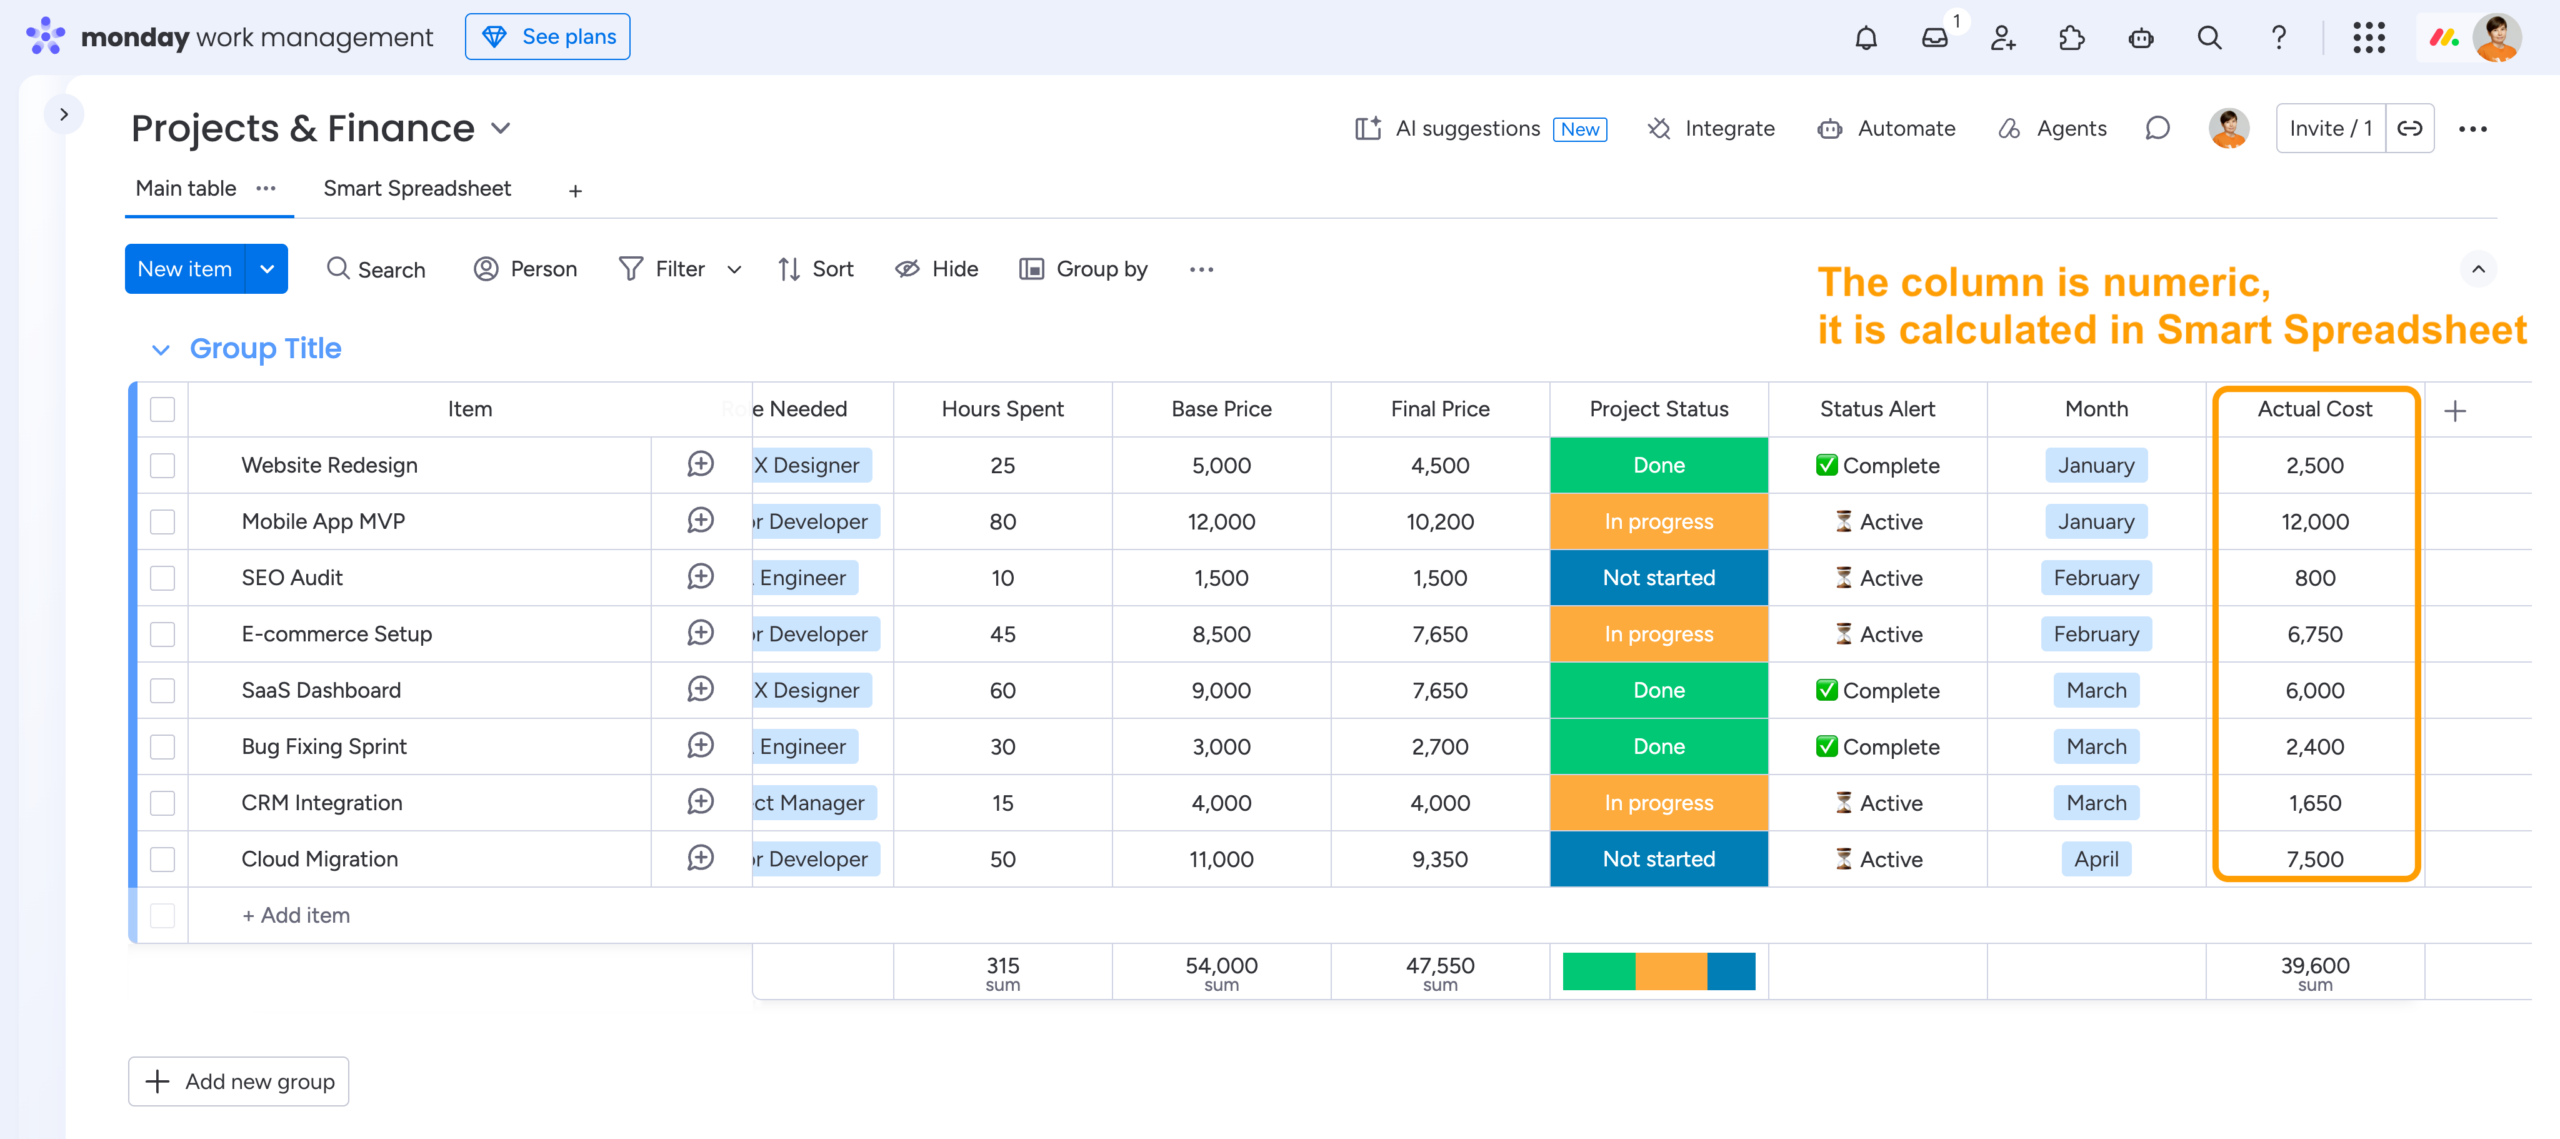Viewport: 2560px width, 1139px height.
Task: Click Add new group button
Action: coord(239,1081)
